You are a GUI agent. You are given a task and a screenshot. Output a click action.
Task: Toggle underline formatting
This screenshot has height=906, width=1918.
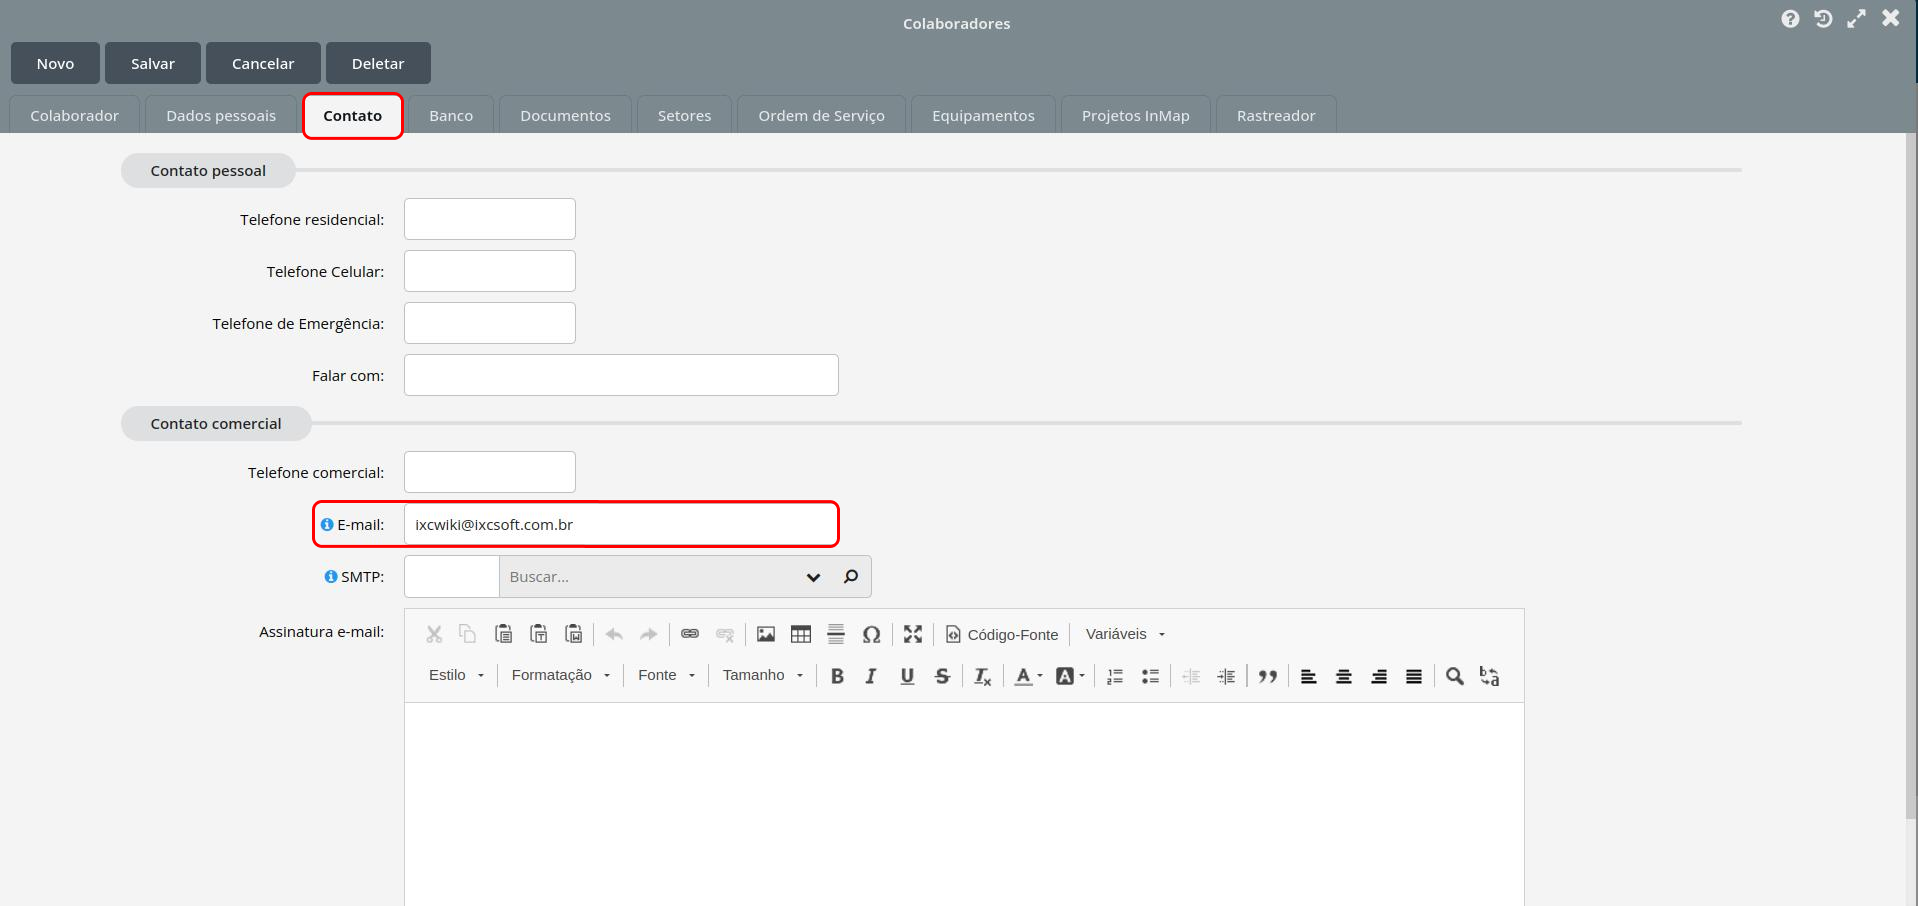(x=907, y=676)
